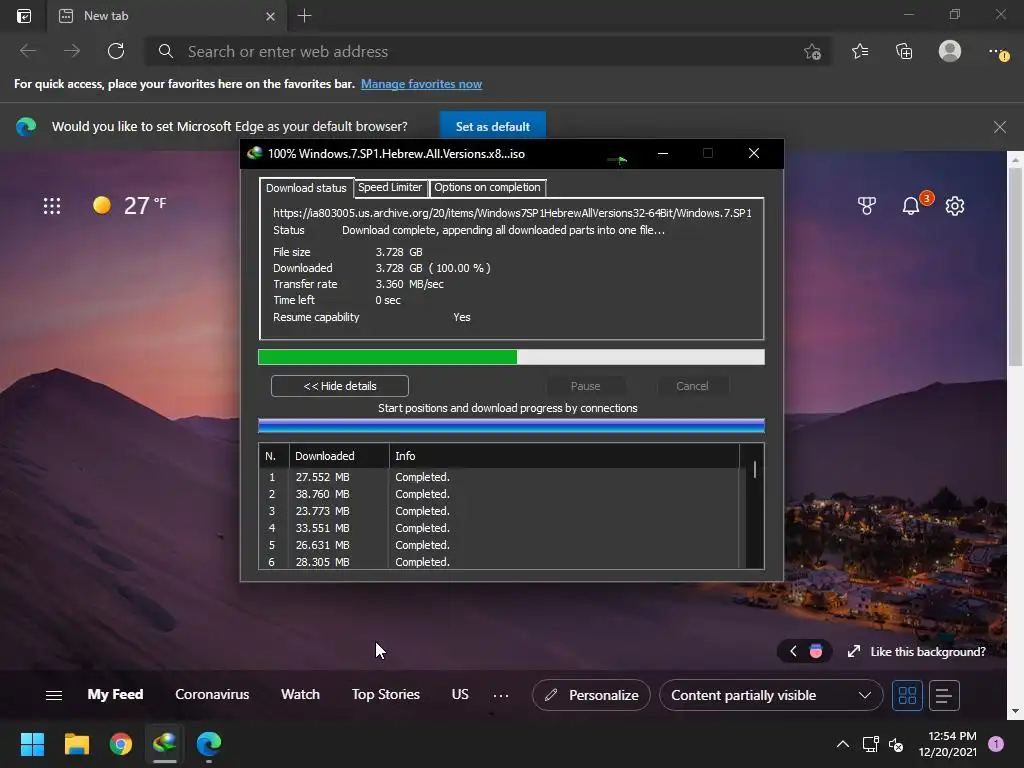
Task: Open Microsoft Edge from the taskbar
Action: coord(209,744)
